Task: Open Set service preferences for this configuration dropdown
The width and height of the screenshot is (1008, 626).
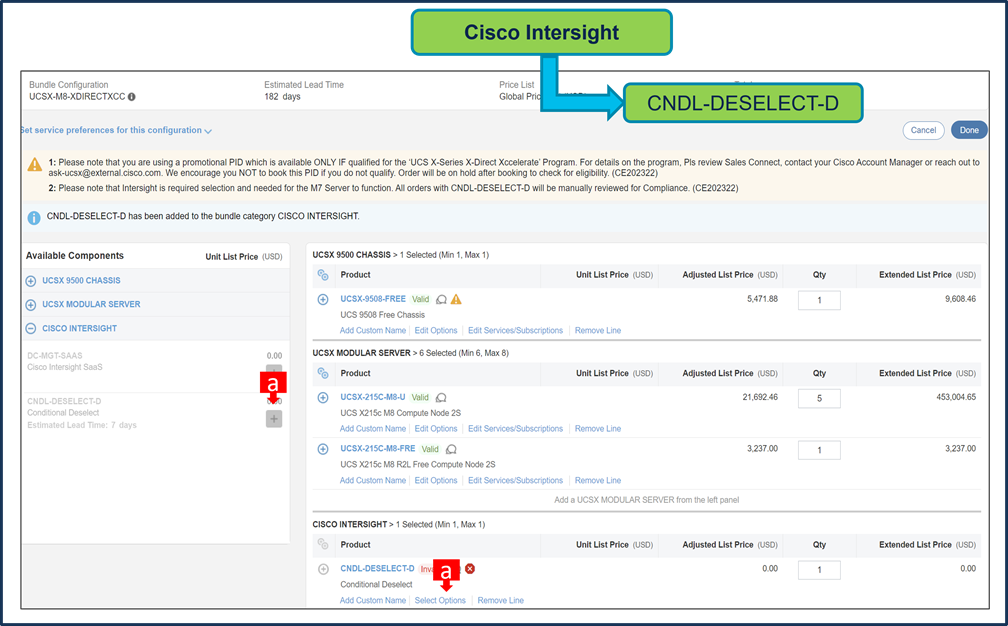Action: tap(116, 130)
